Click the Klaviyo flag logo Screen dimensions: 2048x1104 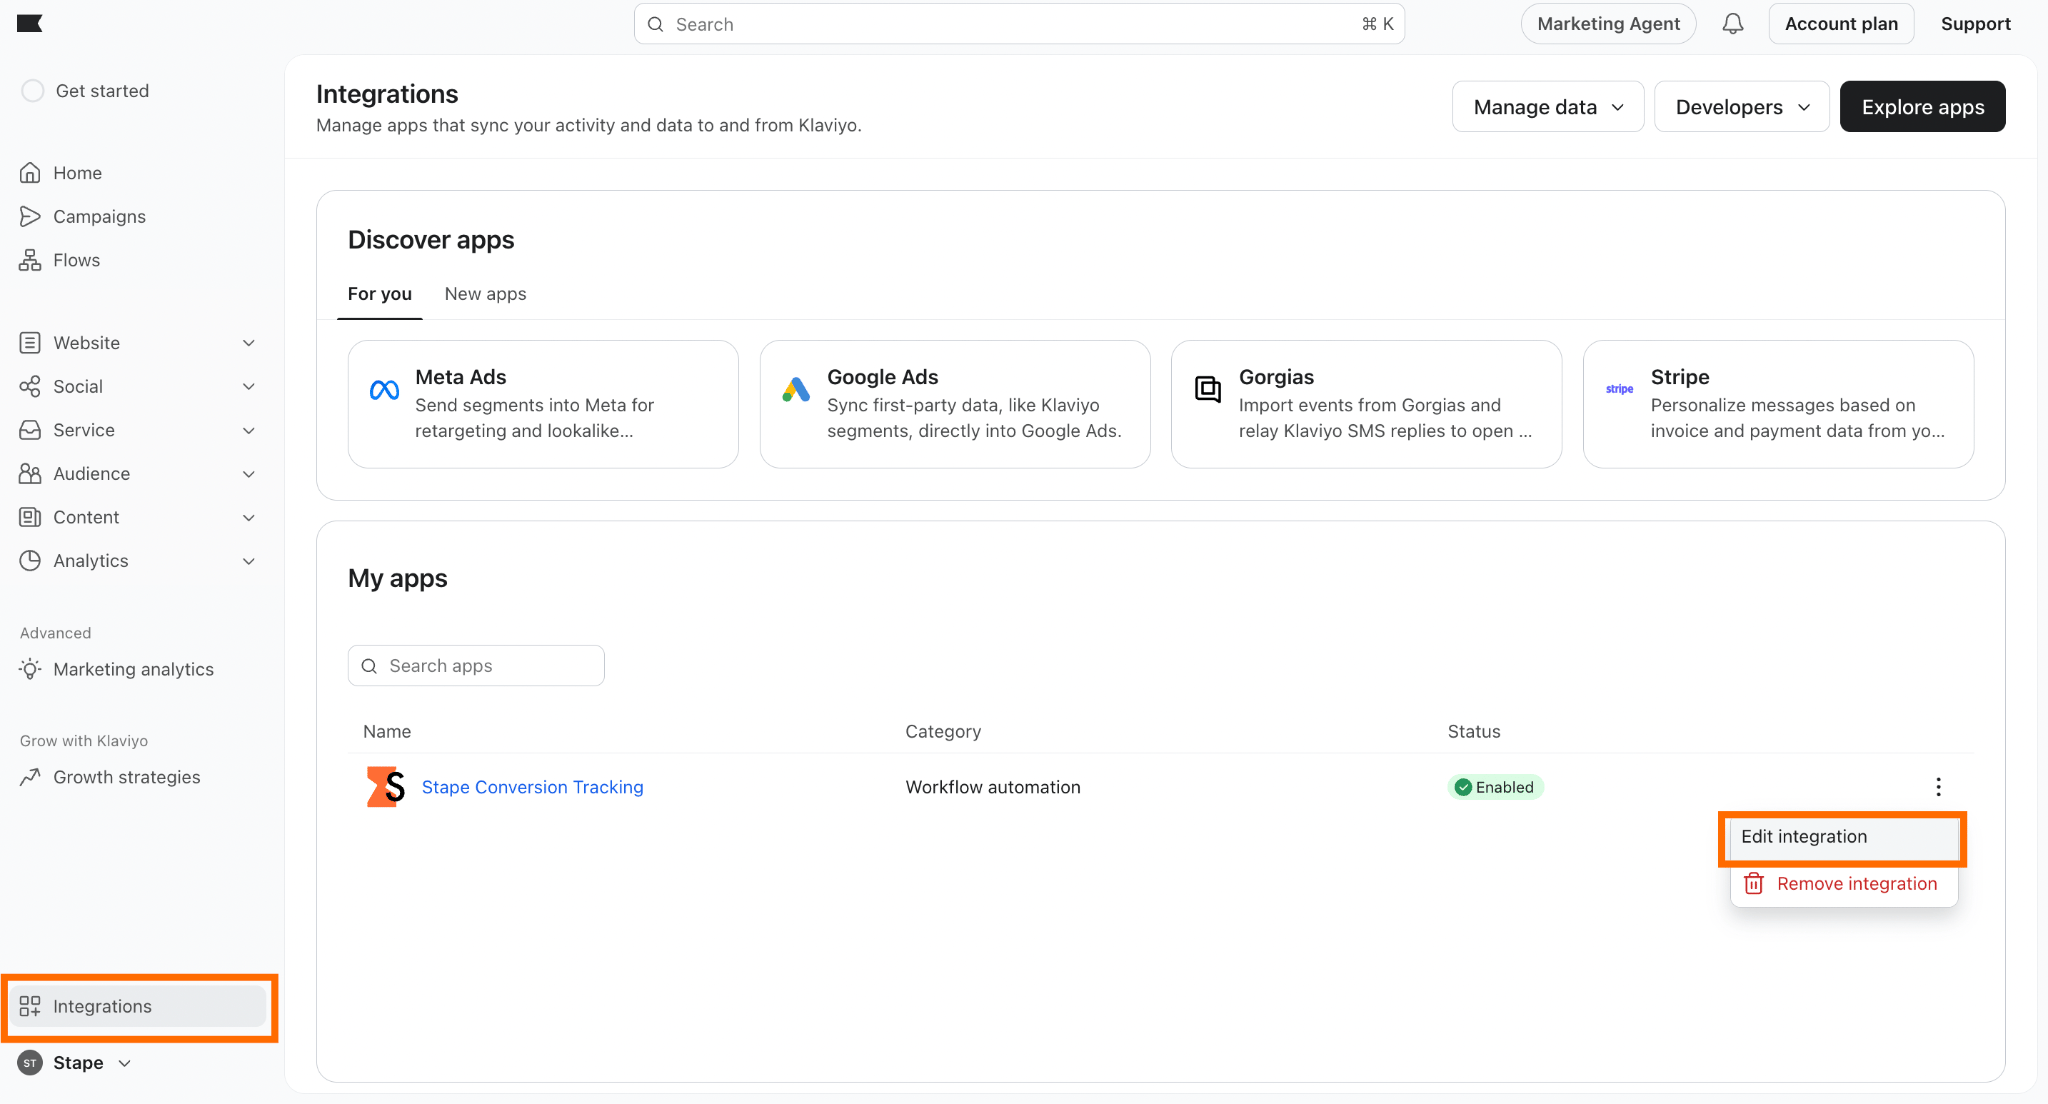pos(30,24)
